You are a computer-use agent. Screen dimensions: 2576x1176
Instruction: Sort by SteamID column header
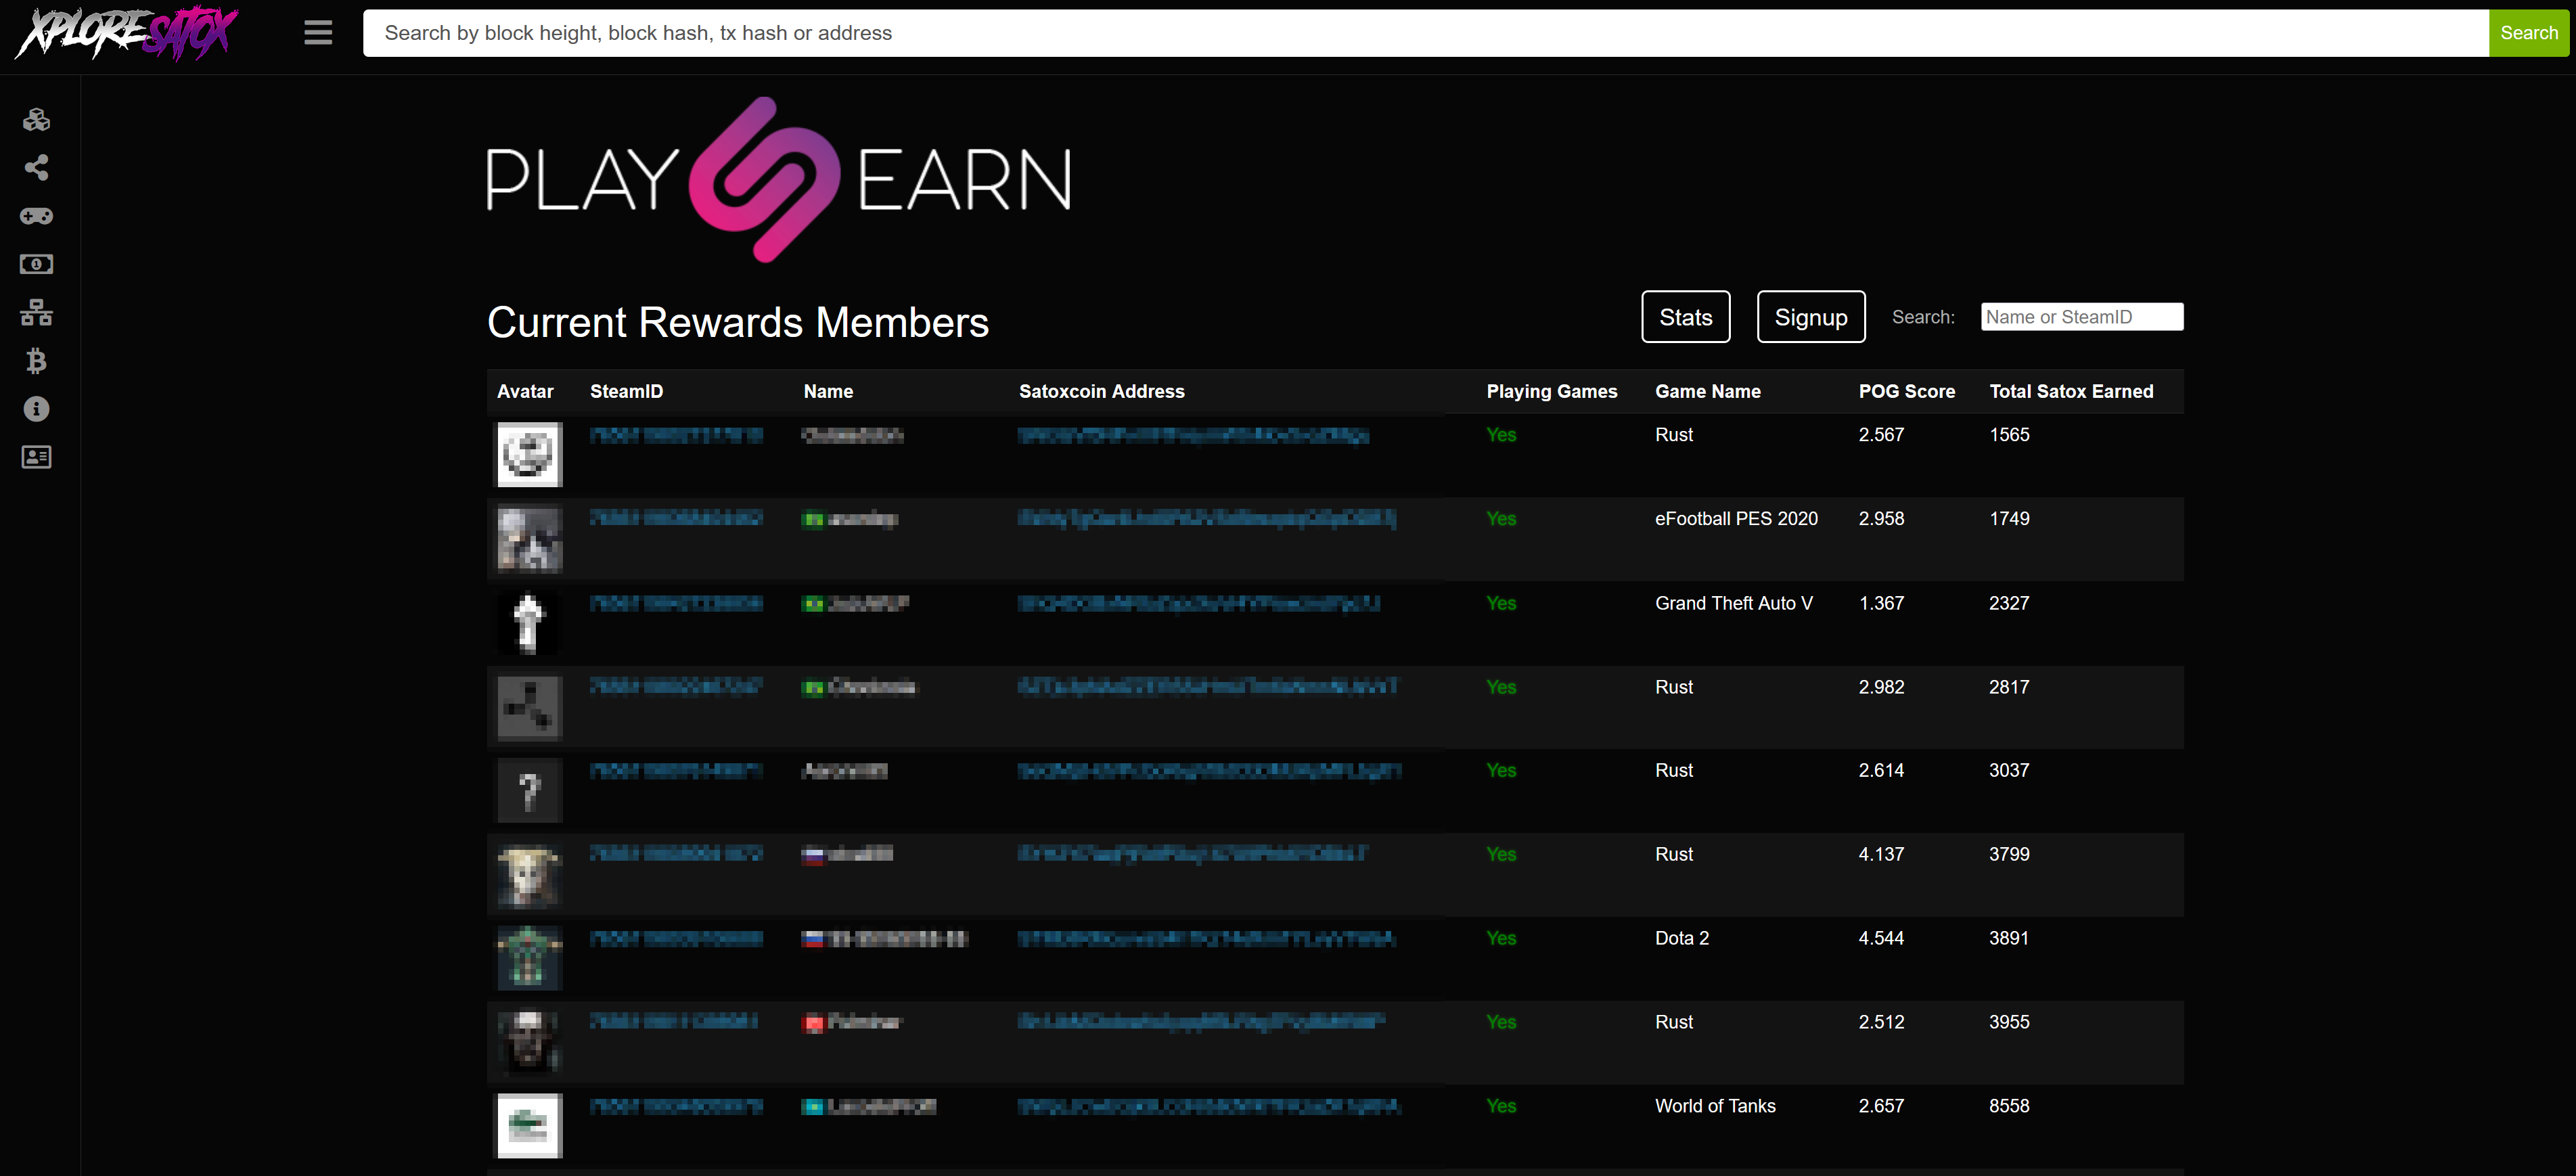coord(626,392)
